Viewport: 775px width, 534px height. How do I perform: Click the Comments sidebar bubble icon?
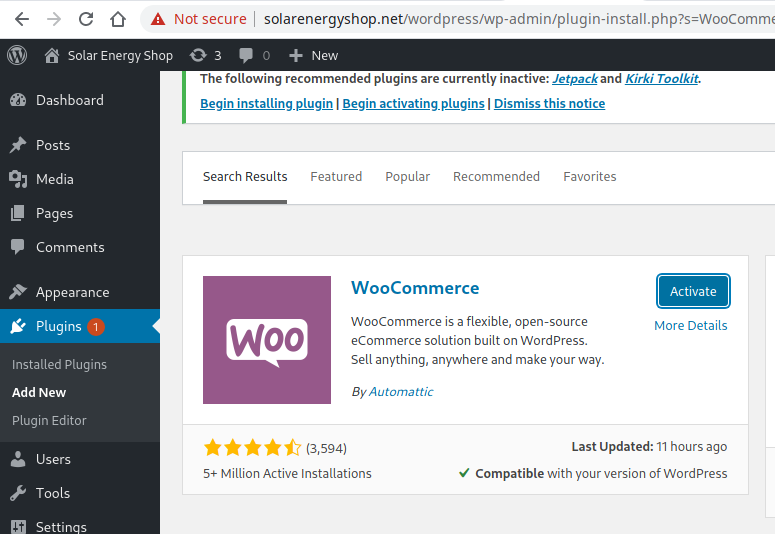18,247
